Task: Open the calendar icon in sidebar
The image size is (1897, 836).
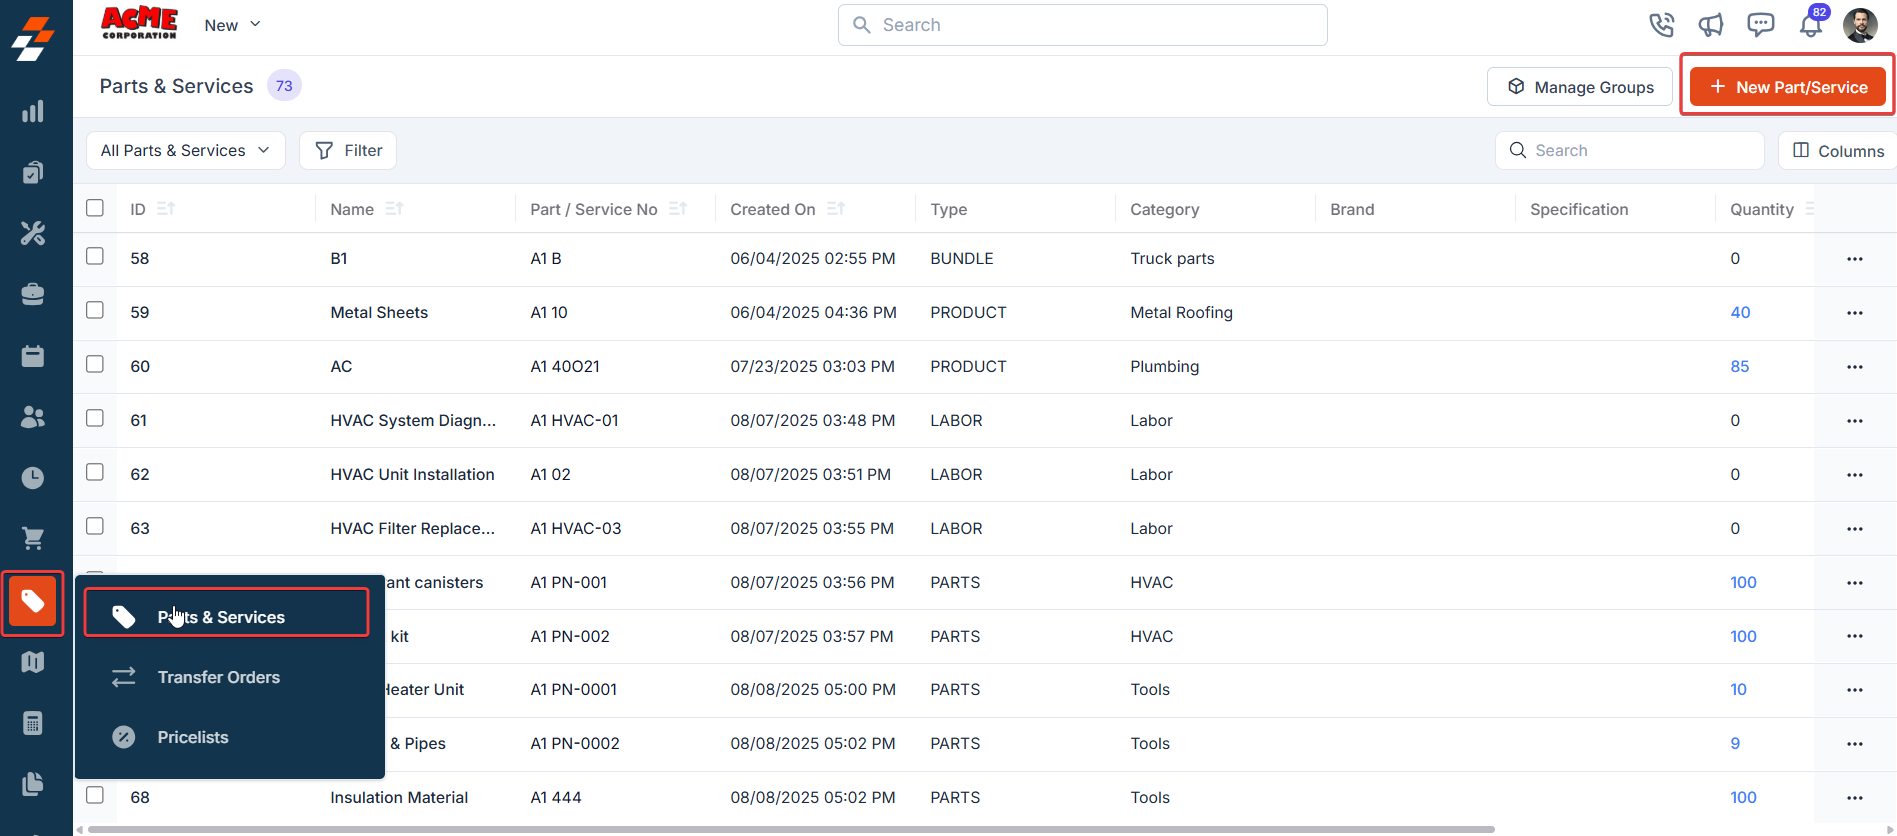Action: point(33,356)
